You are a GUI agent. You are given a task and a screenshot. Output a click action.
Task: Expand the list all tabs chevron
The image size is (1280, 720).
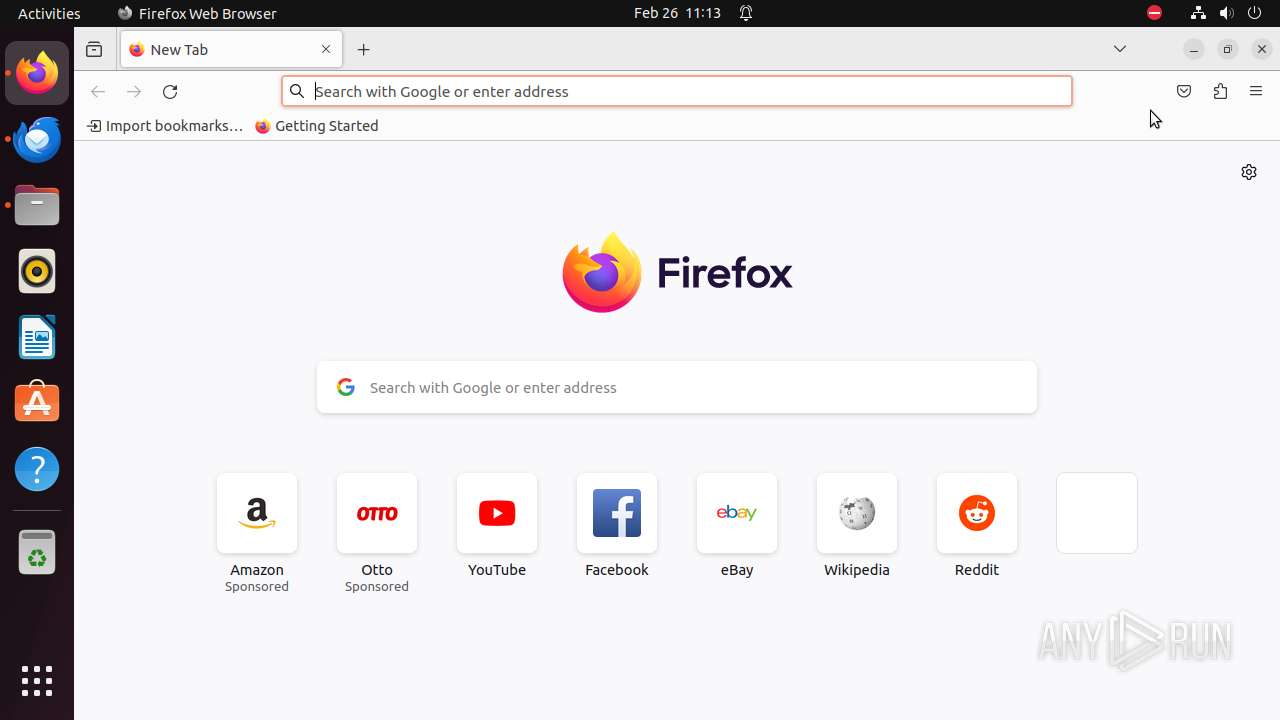point(1120,49)
